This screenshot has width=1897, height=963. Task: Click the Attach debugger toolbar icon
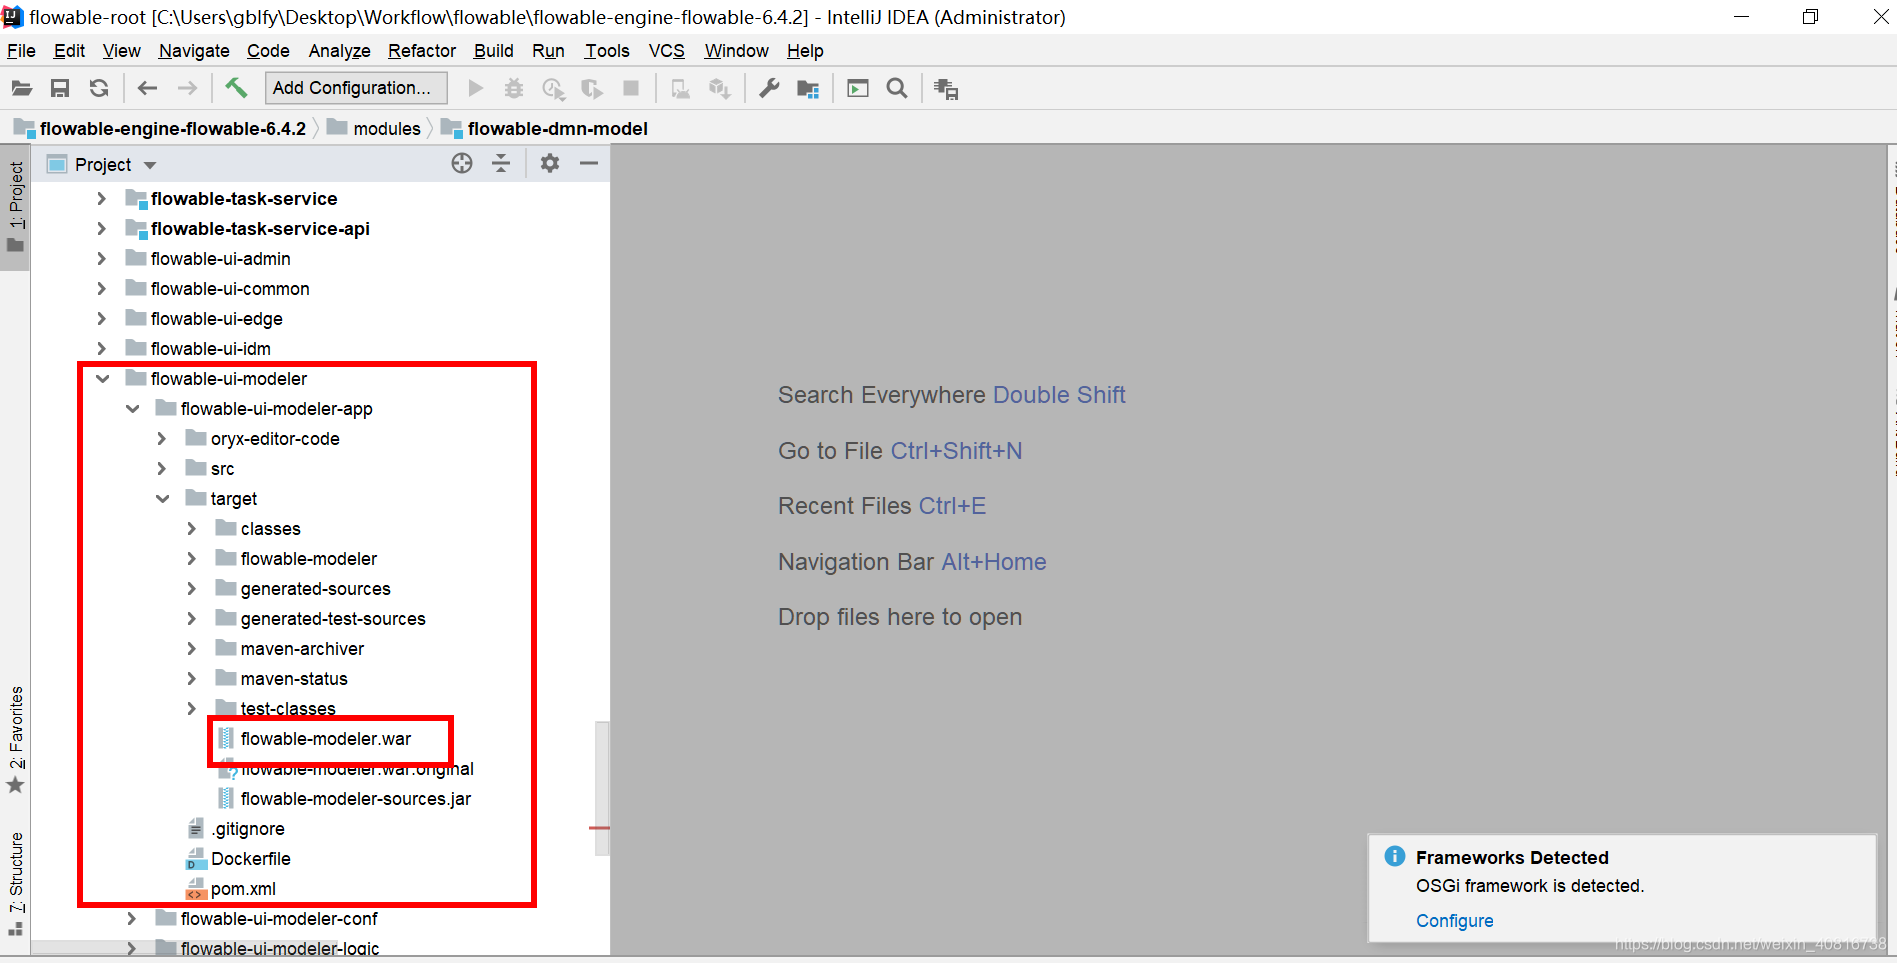[680, 89]
